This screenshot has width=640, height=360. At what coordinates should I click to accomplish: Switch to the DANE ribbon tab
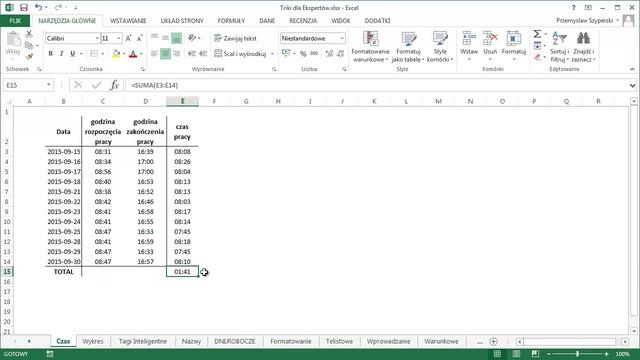pyautogui.click(x=267, y=20)
